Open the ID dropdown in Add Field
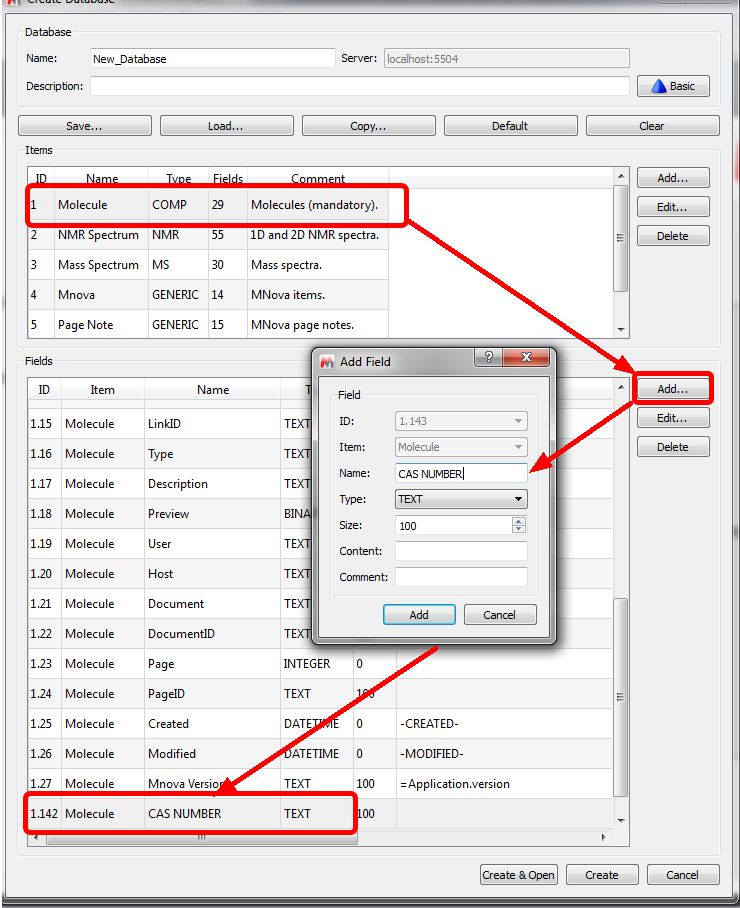This screenshot has width=740, height=908. tap(461, 421)
